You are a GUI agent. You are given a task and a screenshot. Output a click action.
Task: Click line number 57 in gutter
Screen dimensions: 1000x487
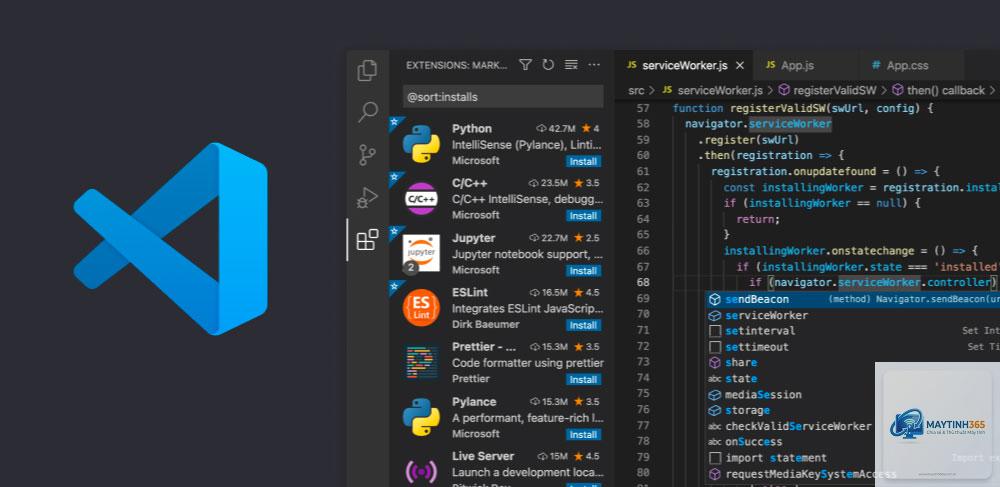[643, 108]
